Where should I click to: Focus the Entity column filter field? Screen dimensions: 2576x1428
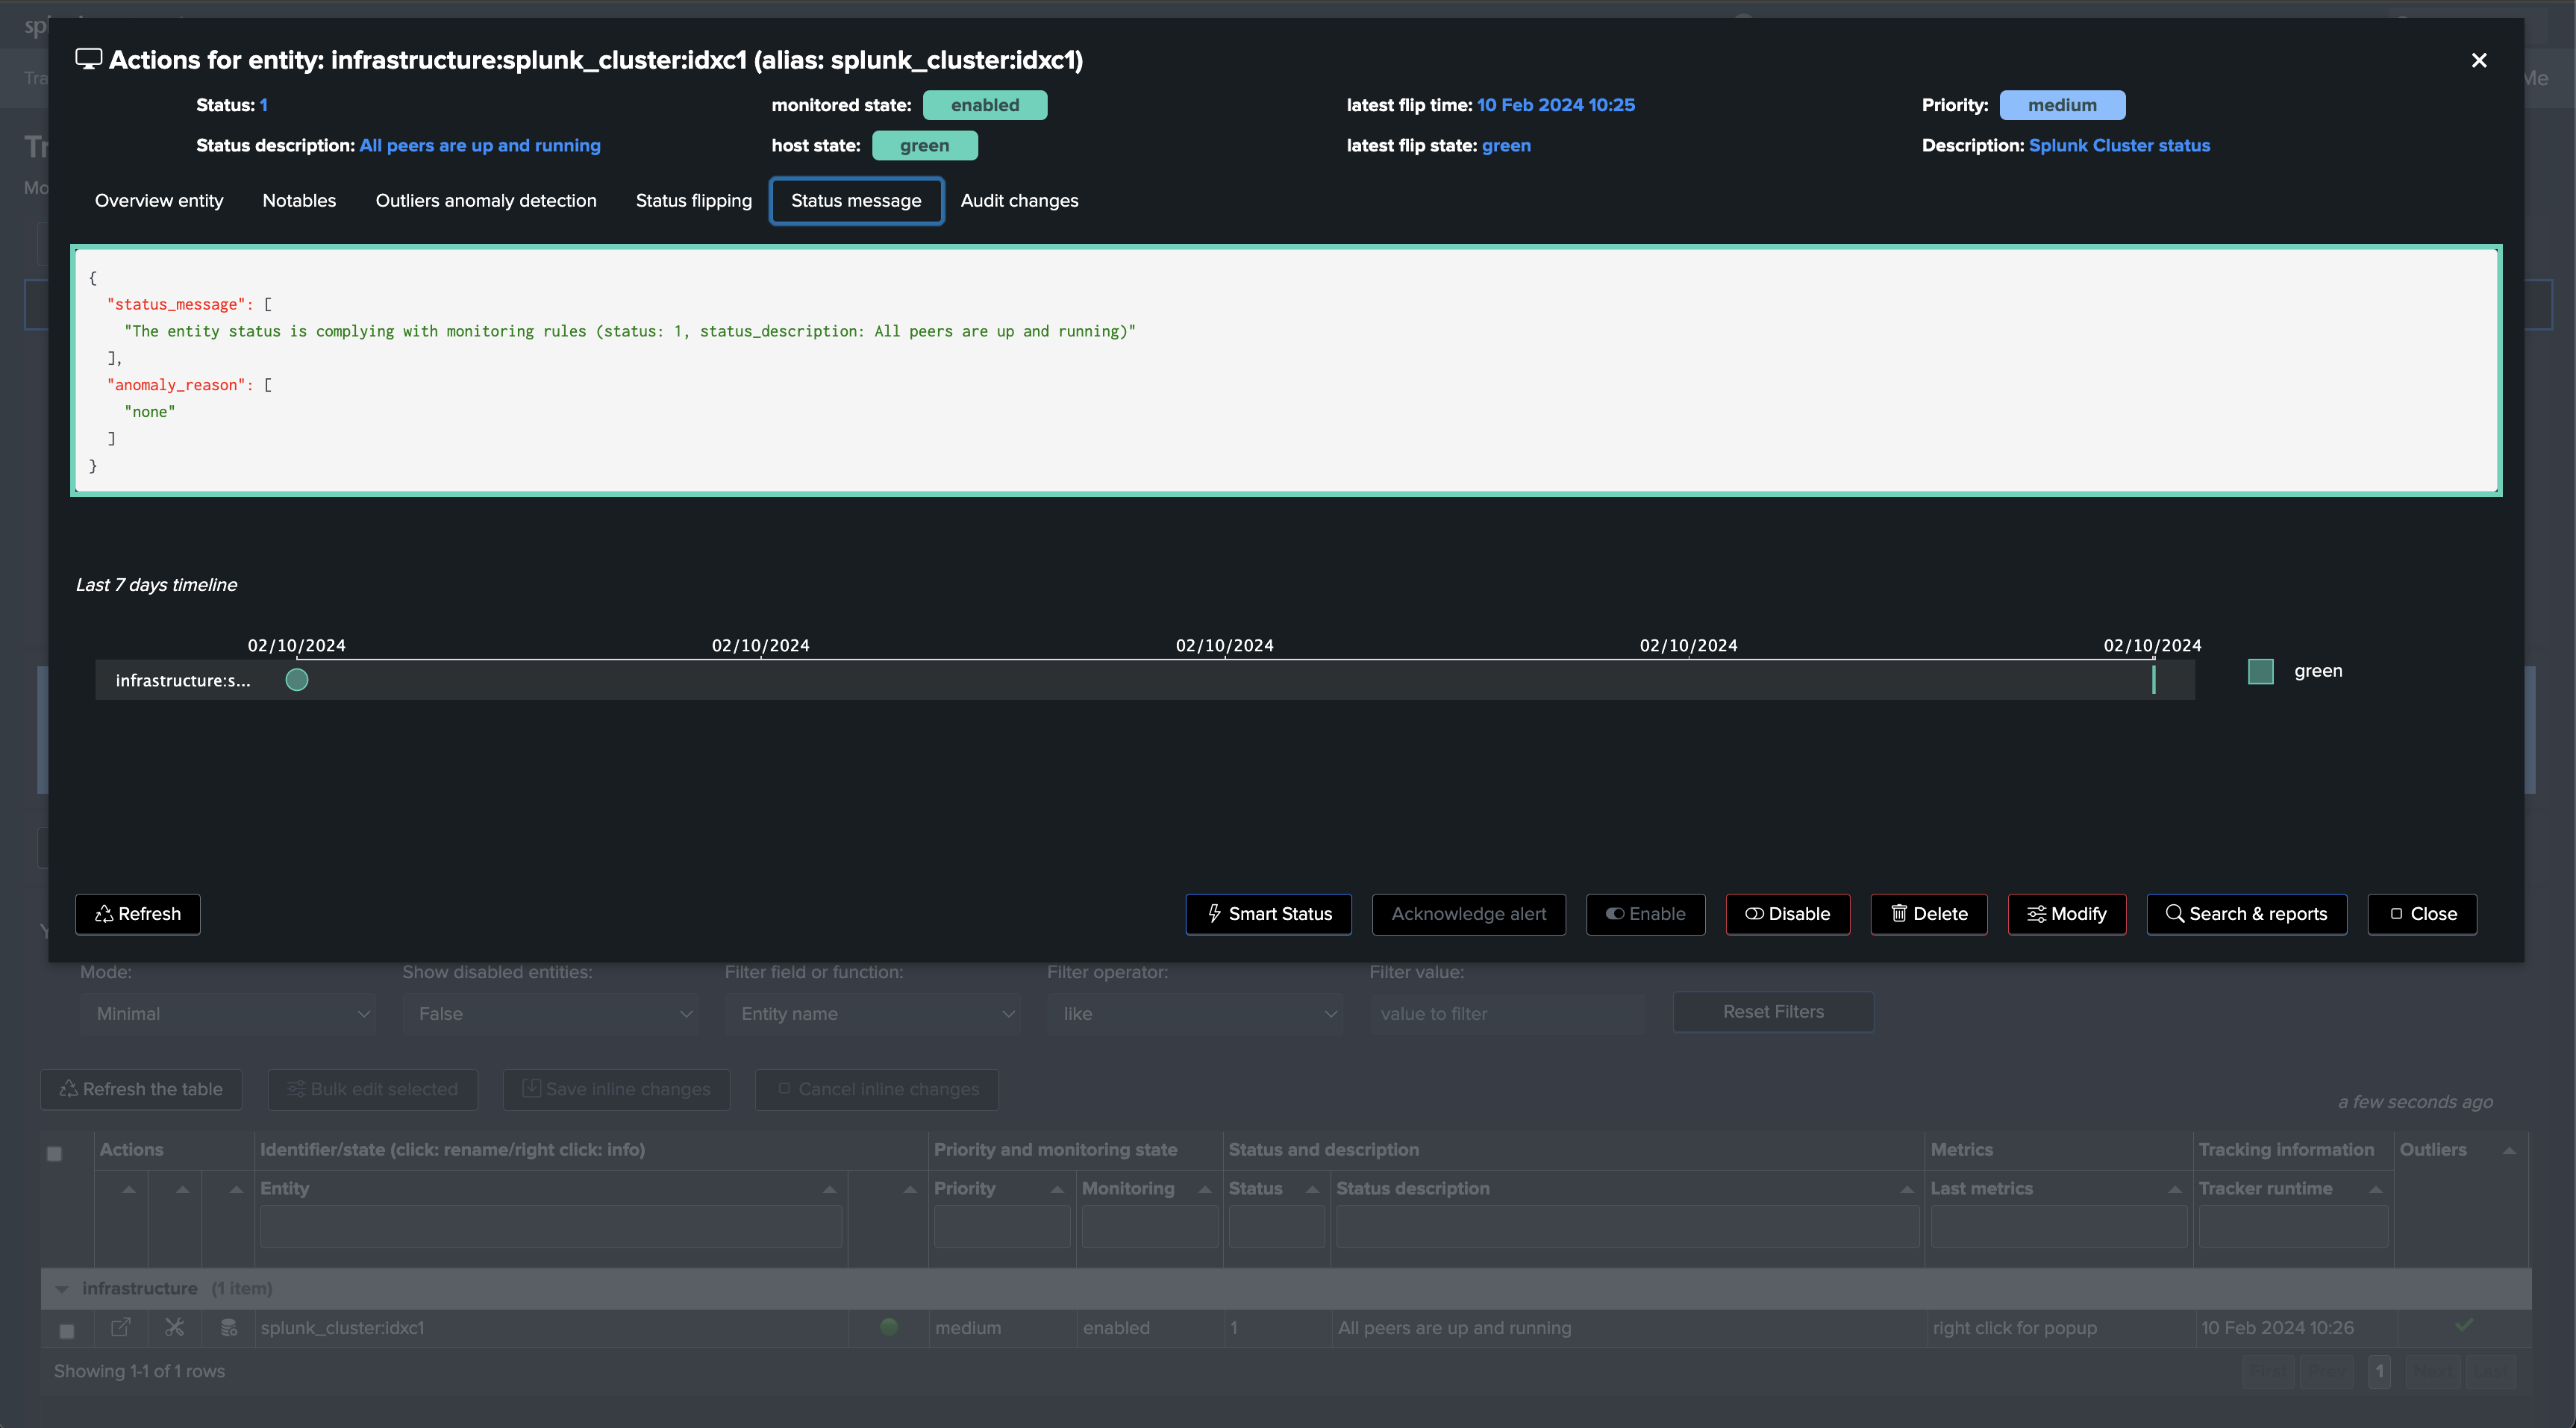[551, 1226]
